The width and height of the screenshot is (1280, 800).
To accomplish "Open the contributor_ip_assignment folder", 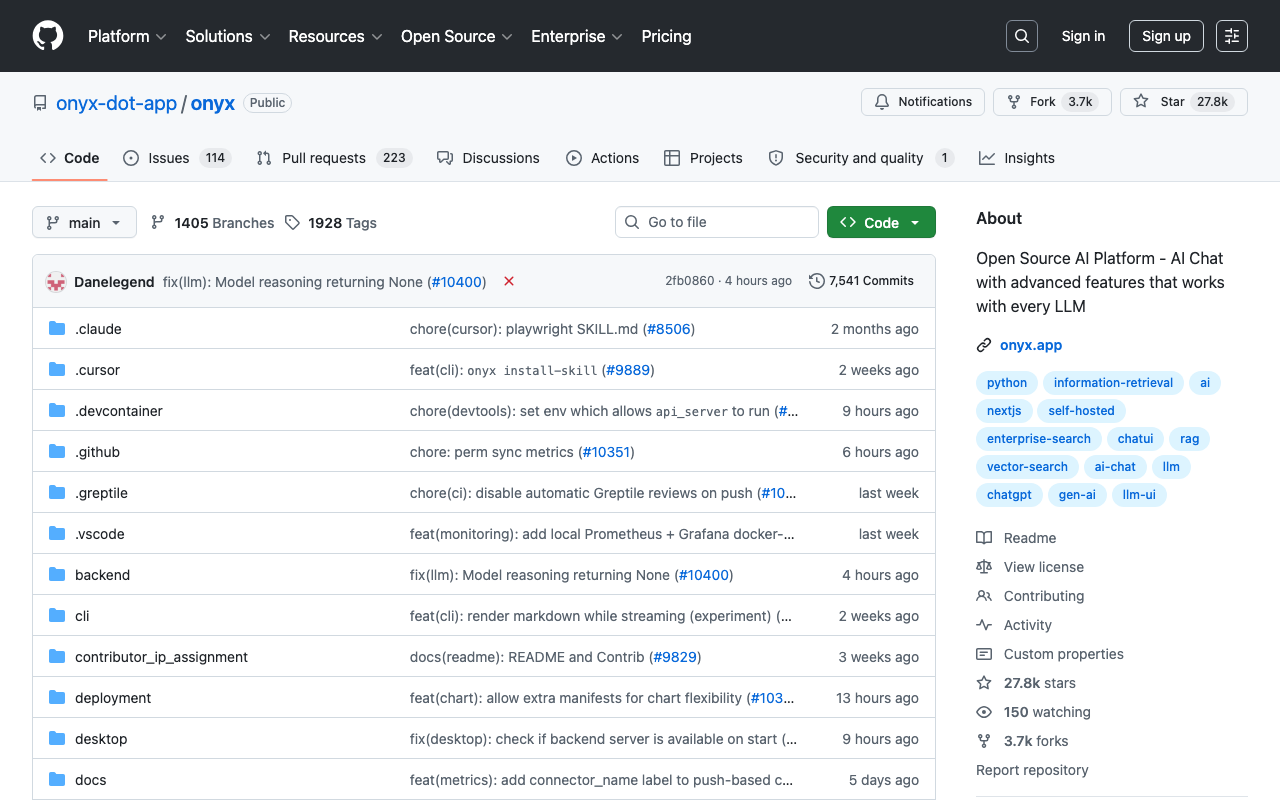I will [x=161, y=657].
